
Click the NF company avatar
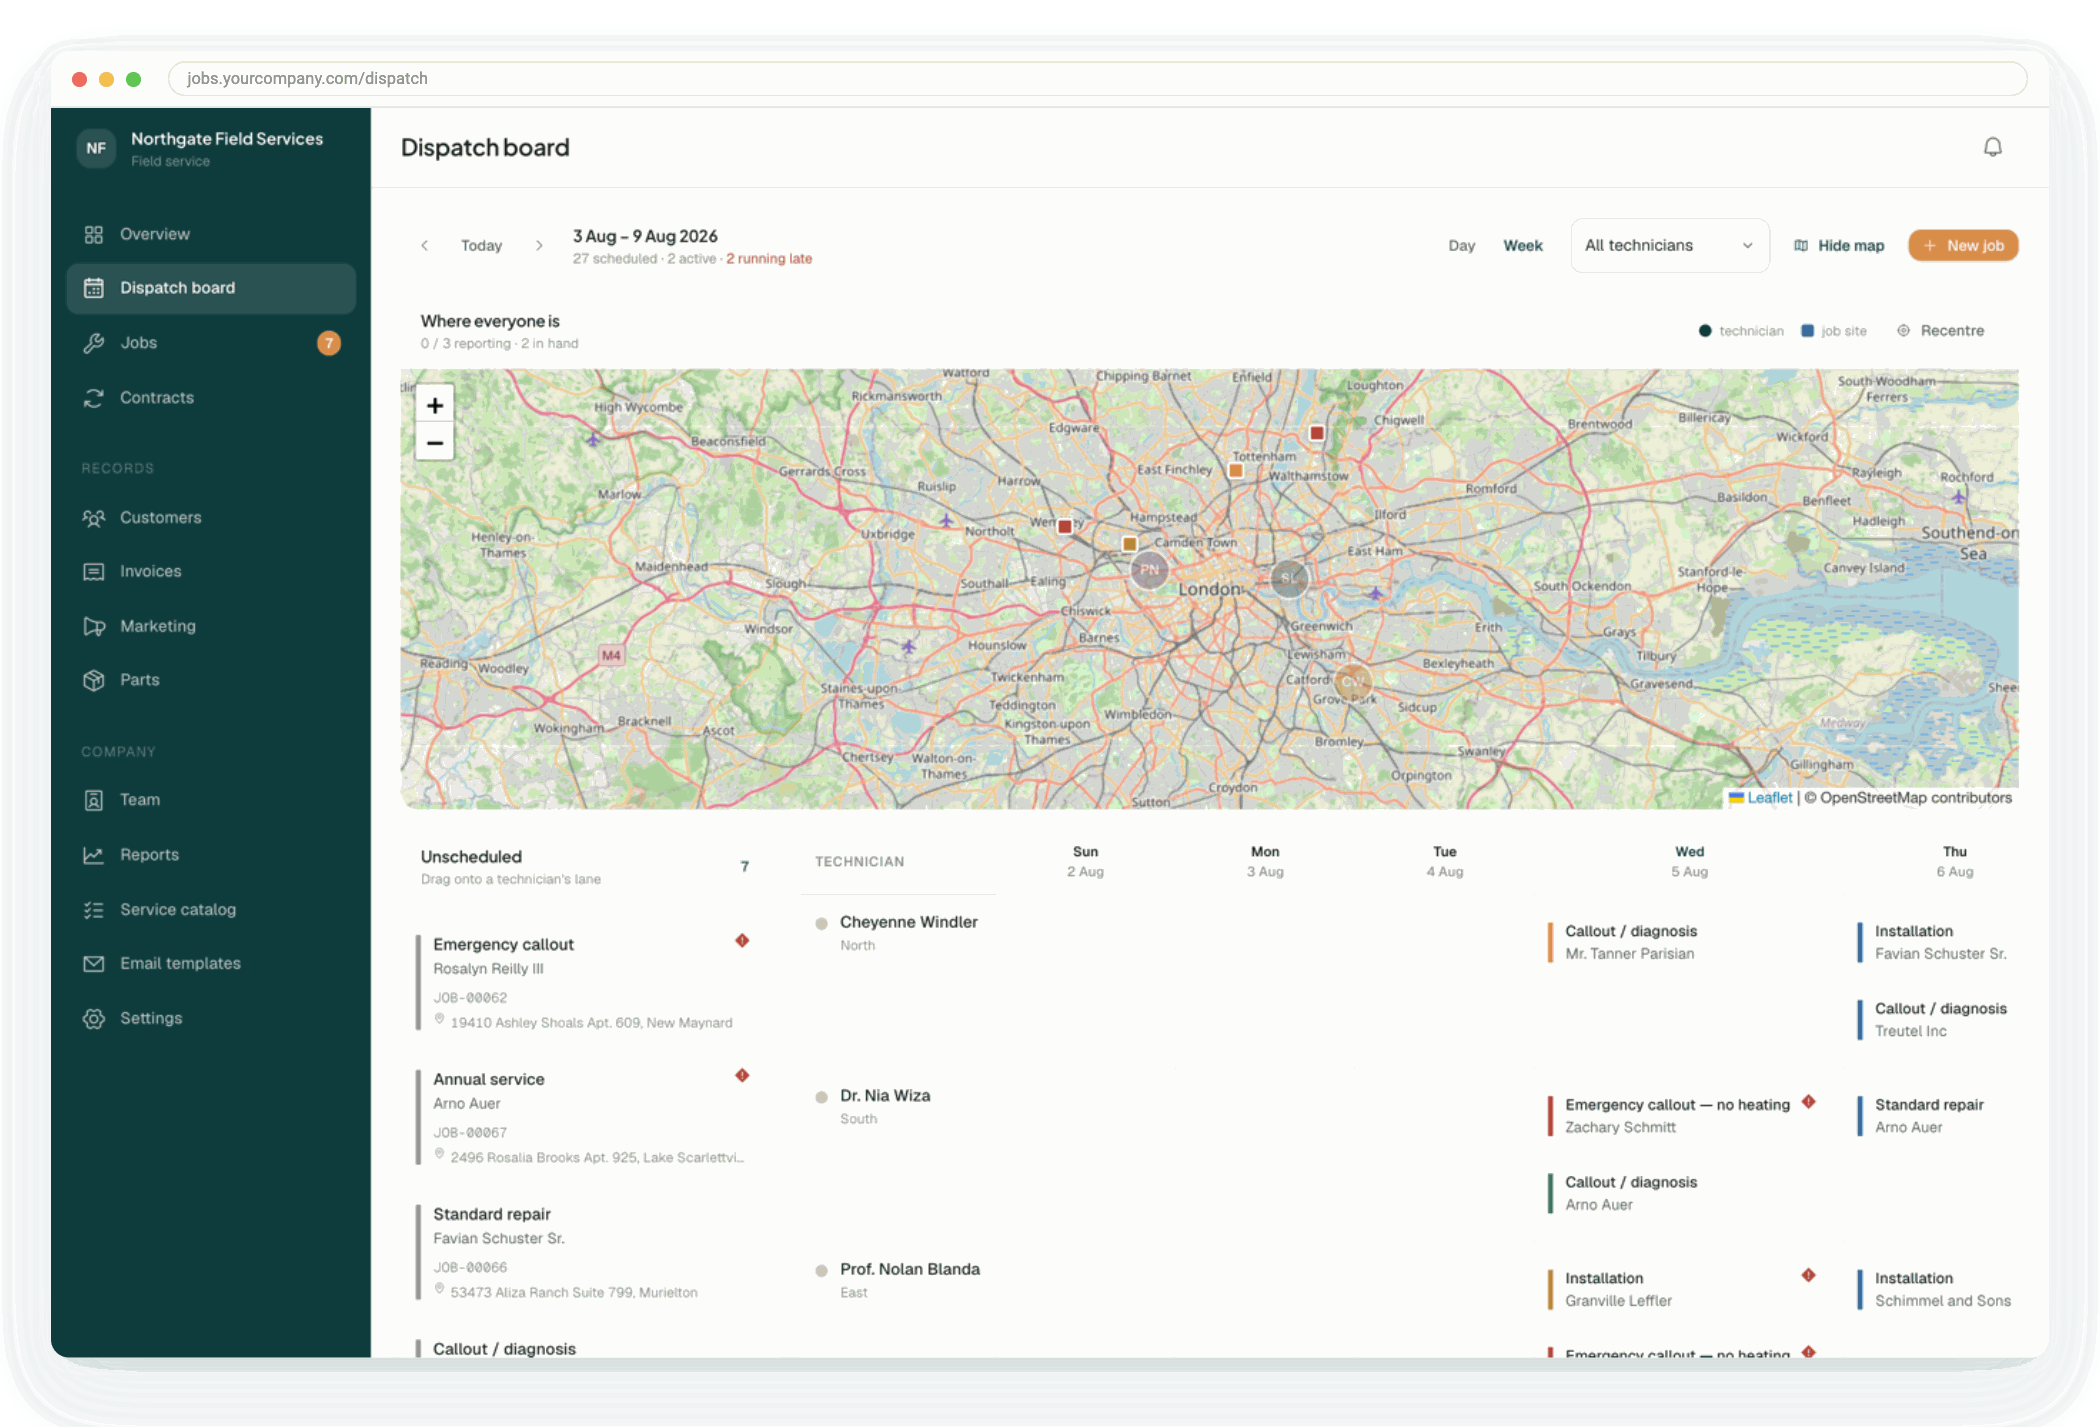(x=96, y=148)
